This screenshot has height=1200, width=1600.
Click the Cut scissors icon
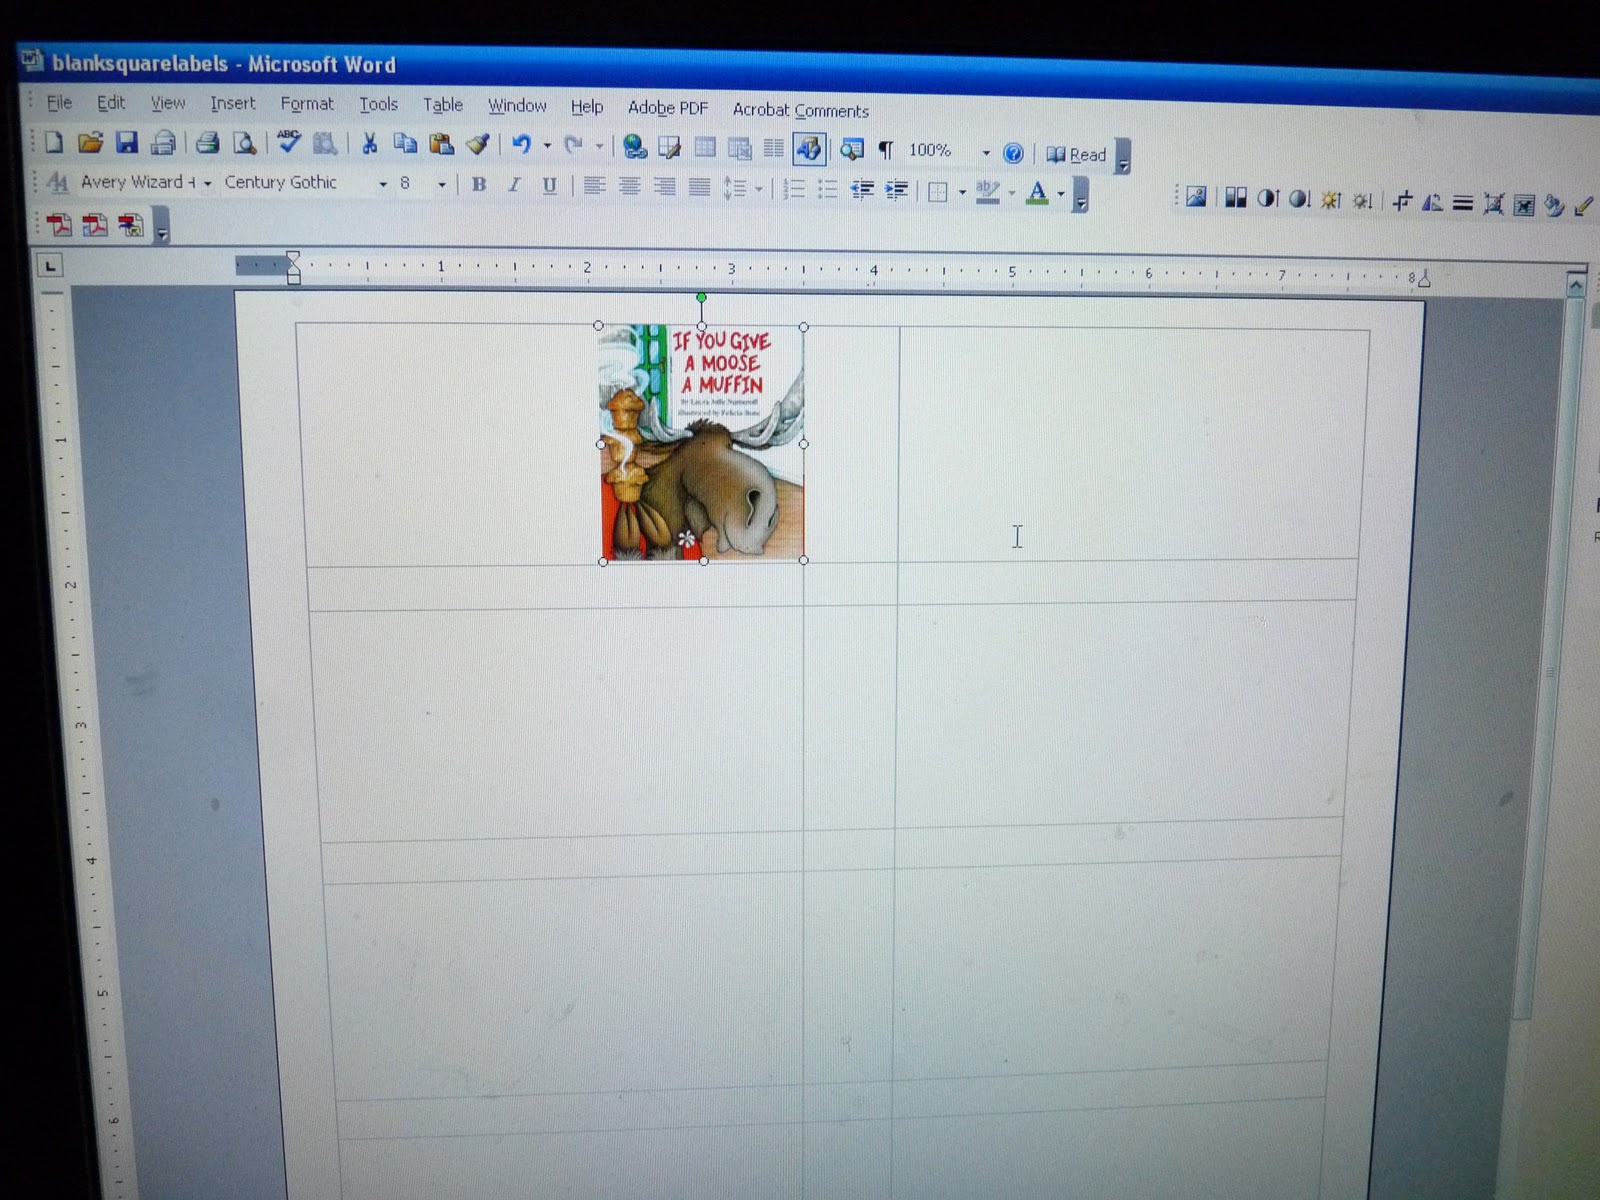click(369, 144)
